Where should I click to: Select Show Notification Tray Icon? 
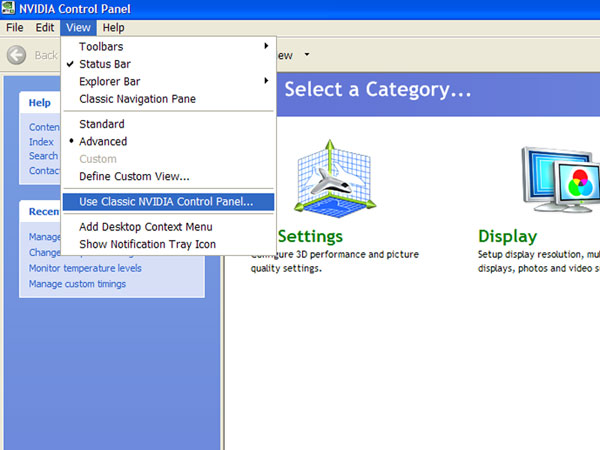point(147,245)
